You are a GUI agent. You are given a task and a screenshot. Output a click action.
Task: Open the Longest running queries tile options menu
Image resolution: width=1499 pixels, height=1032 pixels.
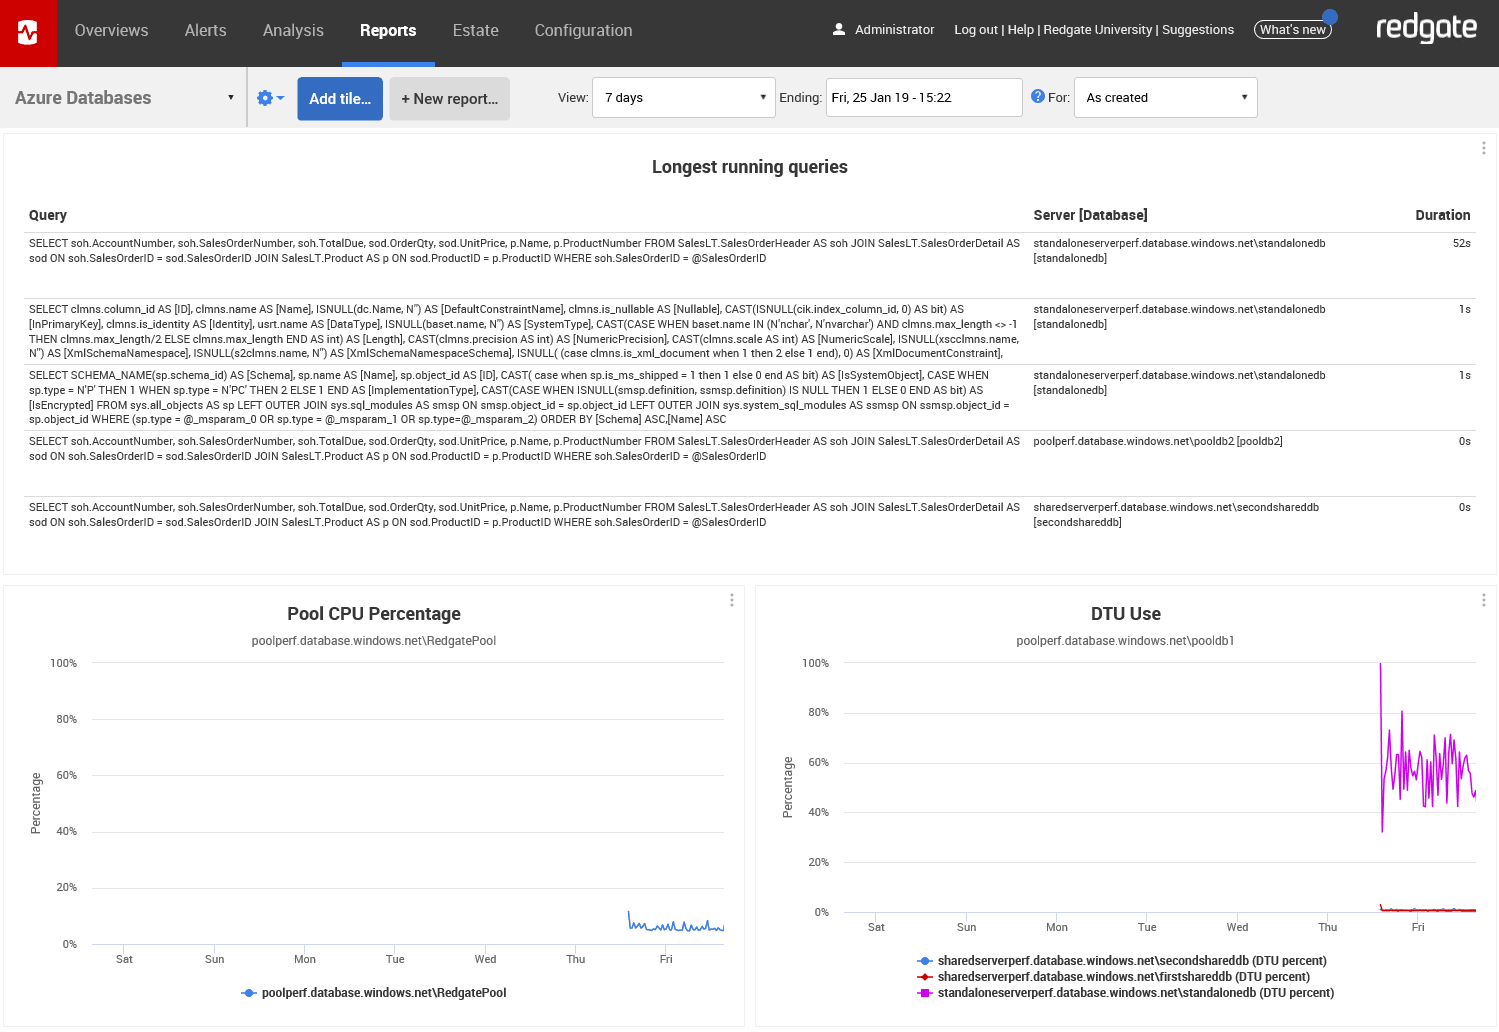(1484, 147)
